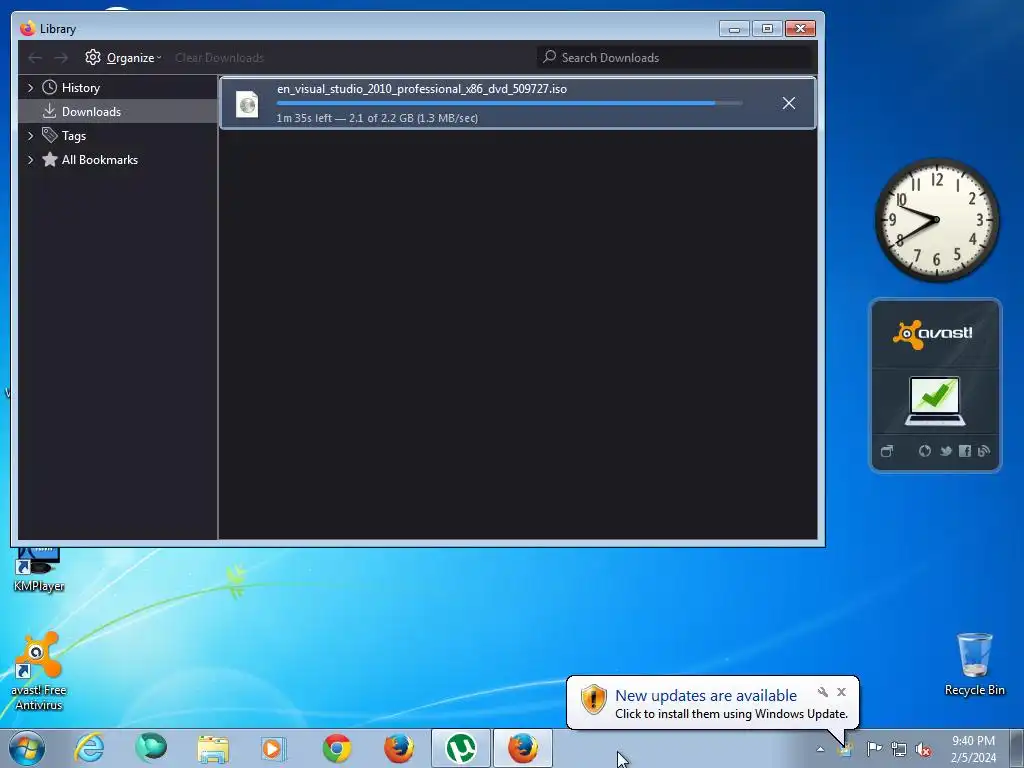The image size is (1024, 768).
Task: Open the green globe browser taskbar icon
Action: click(151, 748)
